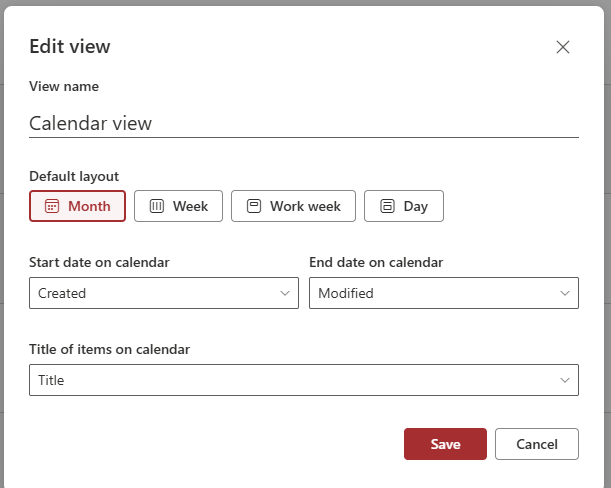611x488 pixels.
Task: Click the calendar icon in the Month button
Action: tap(52, 206)
